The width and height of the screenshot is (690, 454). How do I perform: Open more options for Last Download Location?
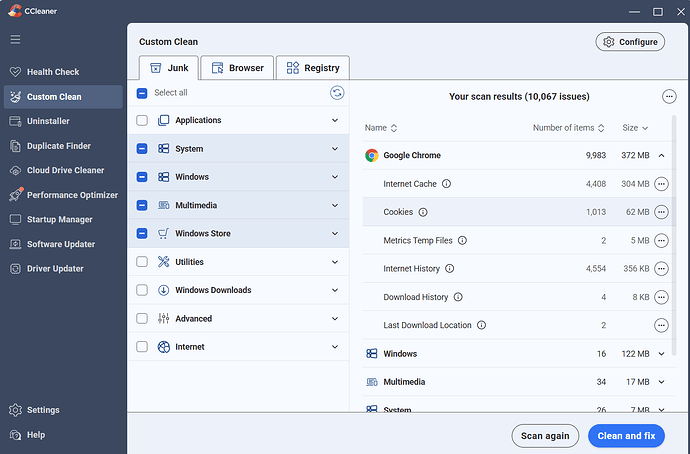(x=661, y=325)
